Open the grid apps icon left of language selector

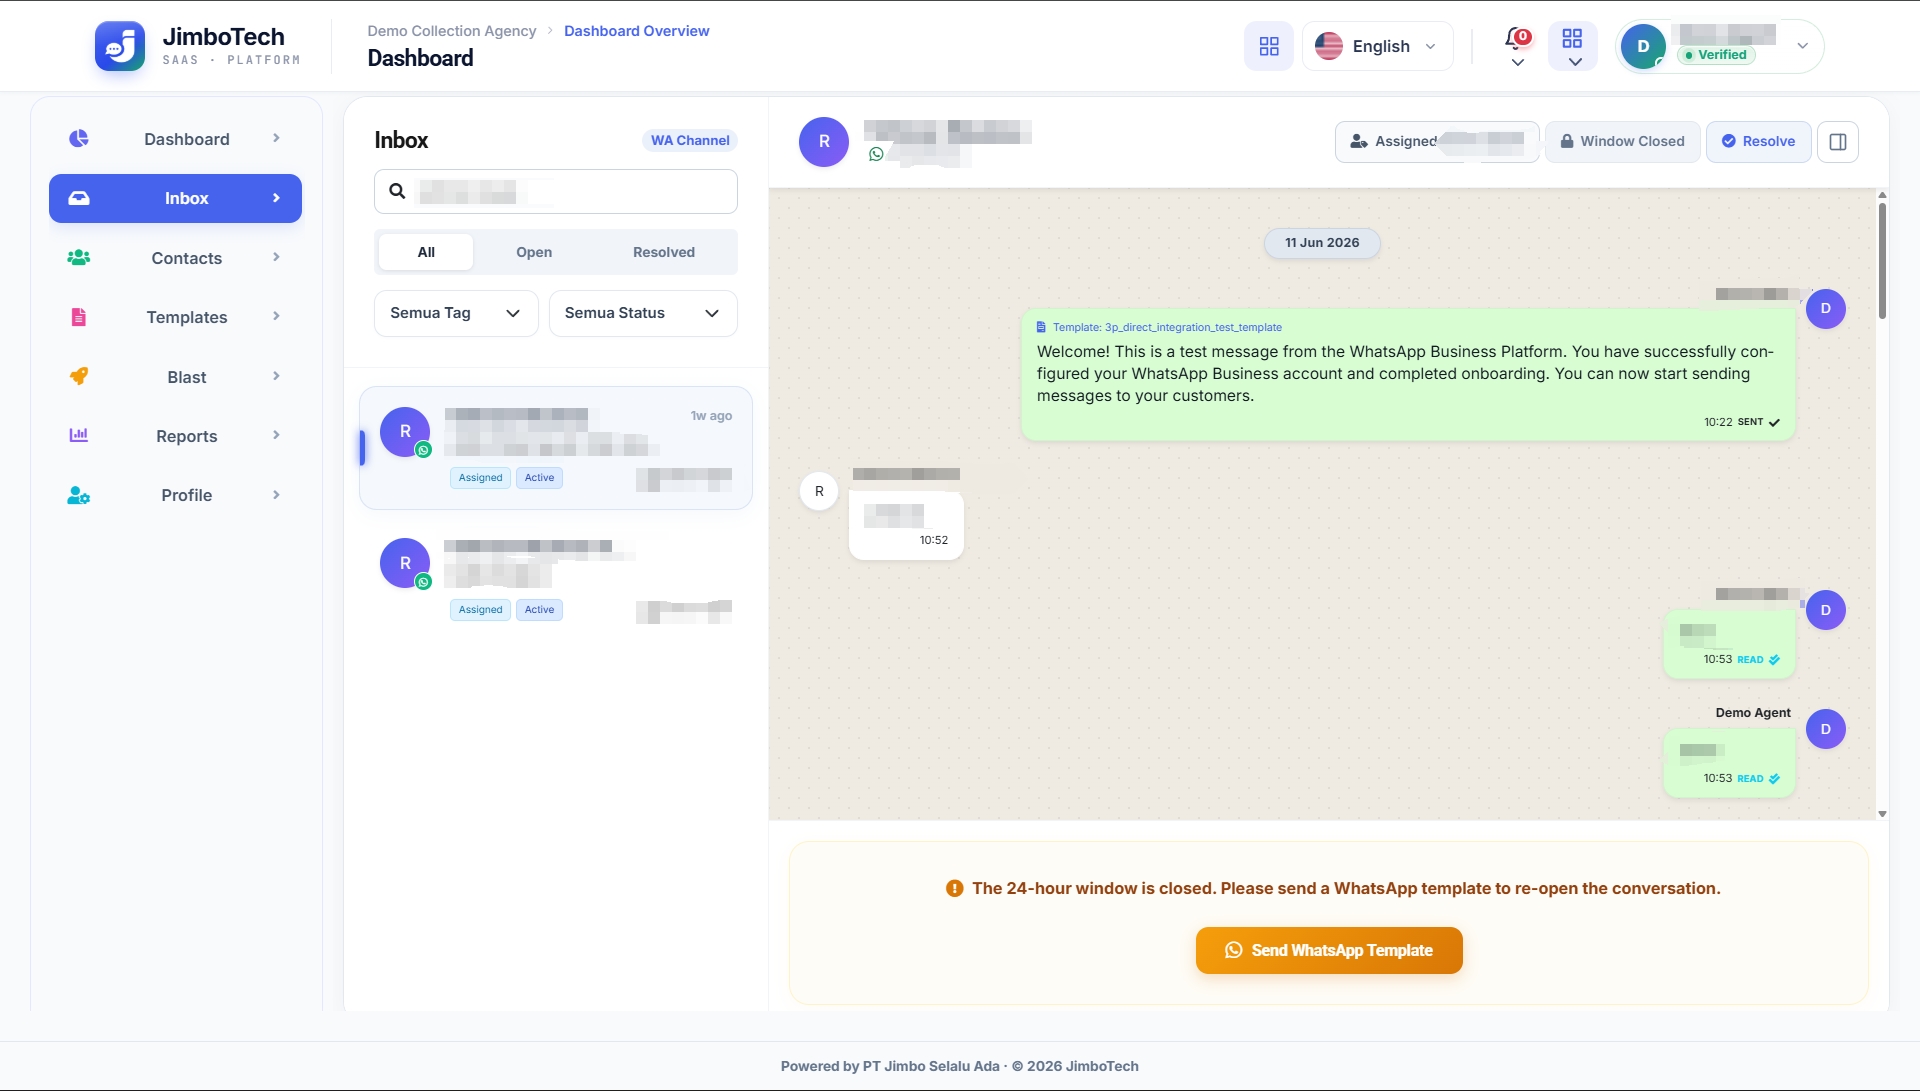click(1269, 46)
